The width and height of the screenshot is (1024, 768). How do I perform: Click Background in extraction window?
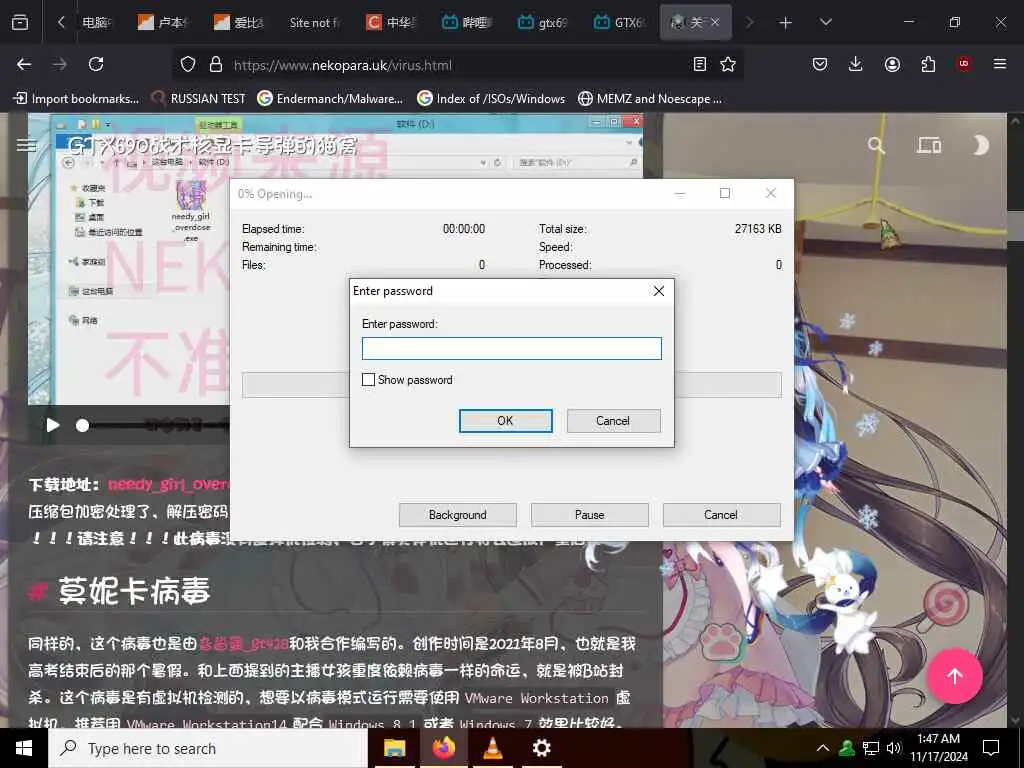pos(457,515)
